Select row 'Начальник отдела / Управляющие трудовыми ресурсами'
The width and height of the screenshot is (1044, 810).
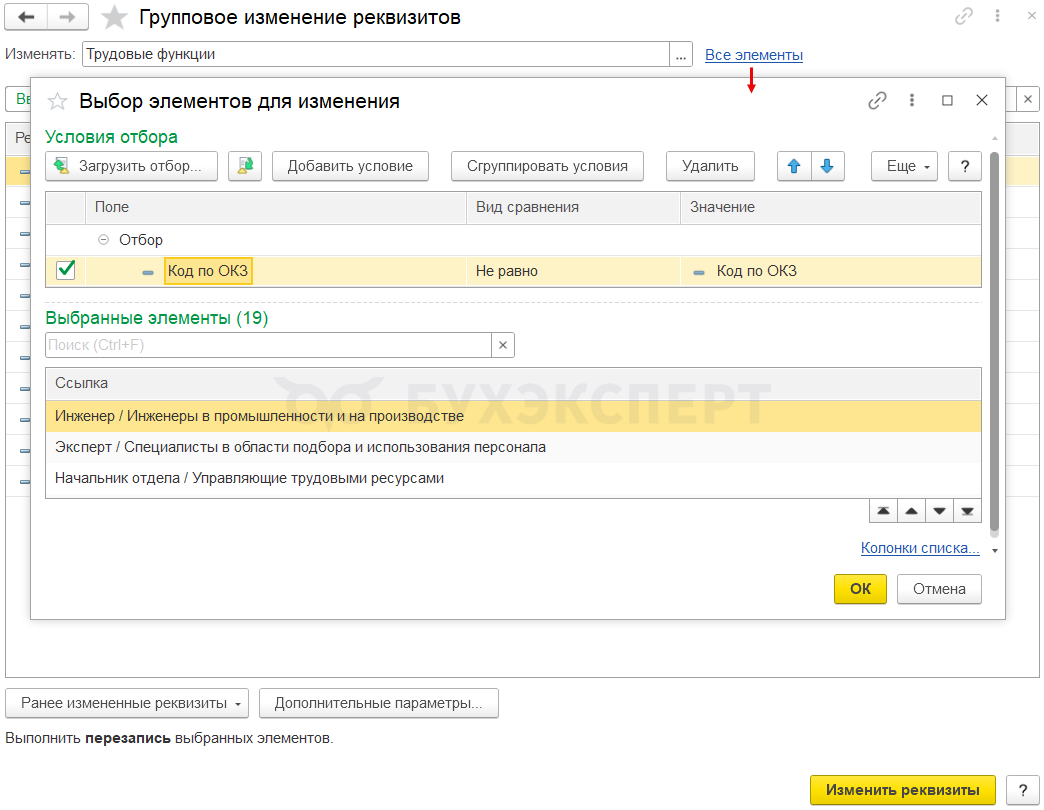click(250, 478)
